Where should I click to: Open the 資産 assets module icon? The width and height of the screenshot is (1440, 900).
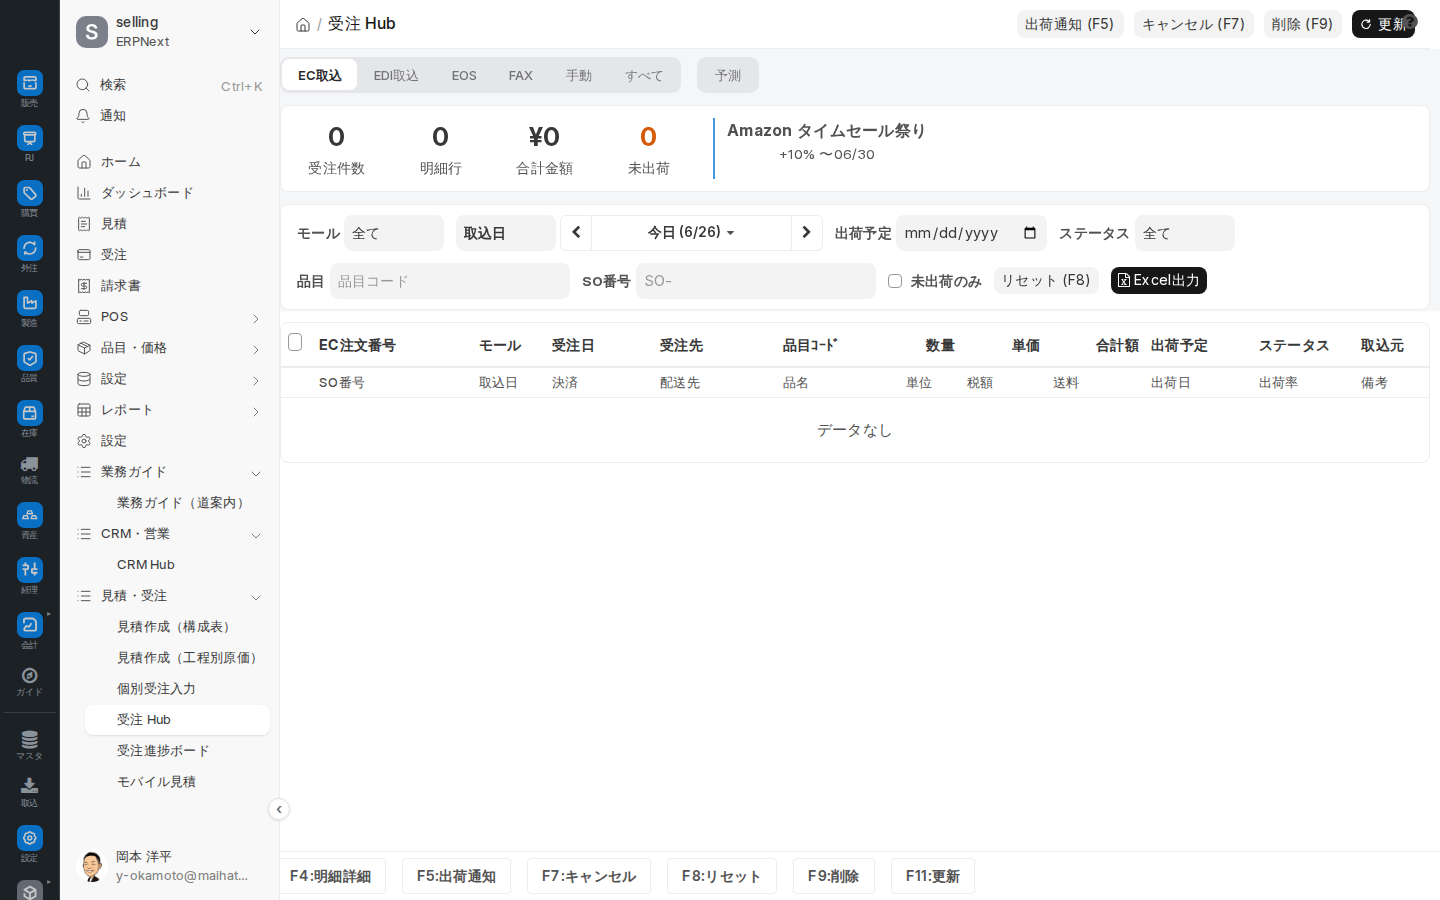pos(29,515)
